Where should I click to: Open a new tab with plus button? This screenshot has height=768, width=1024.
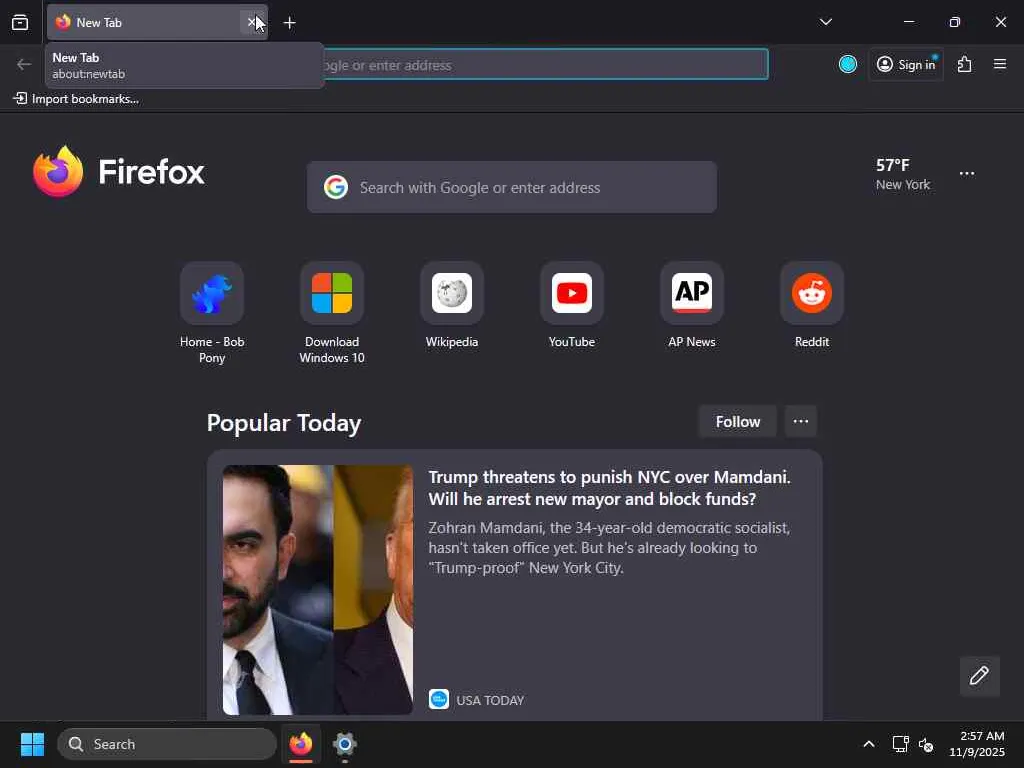pos(289,23)
